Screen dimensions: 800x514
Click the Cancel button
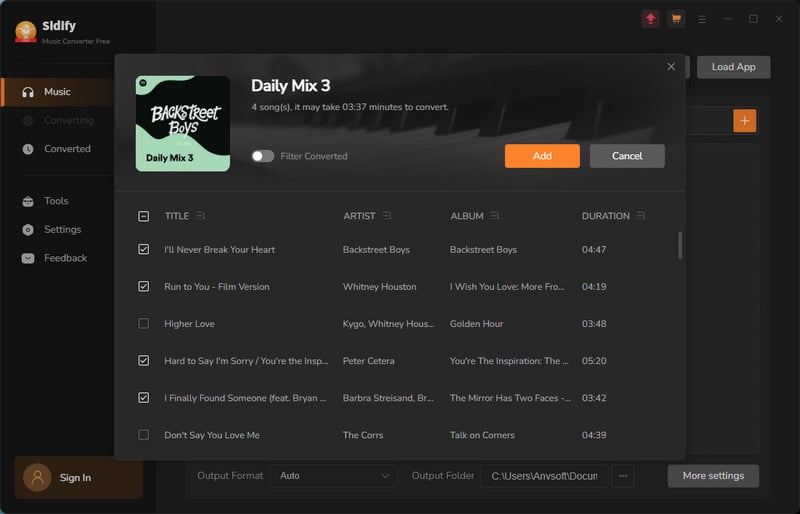(x=627, y=156)
